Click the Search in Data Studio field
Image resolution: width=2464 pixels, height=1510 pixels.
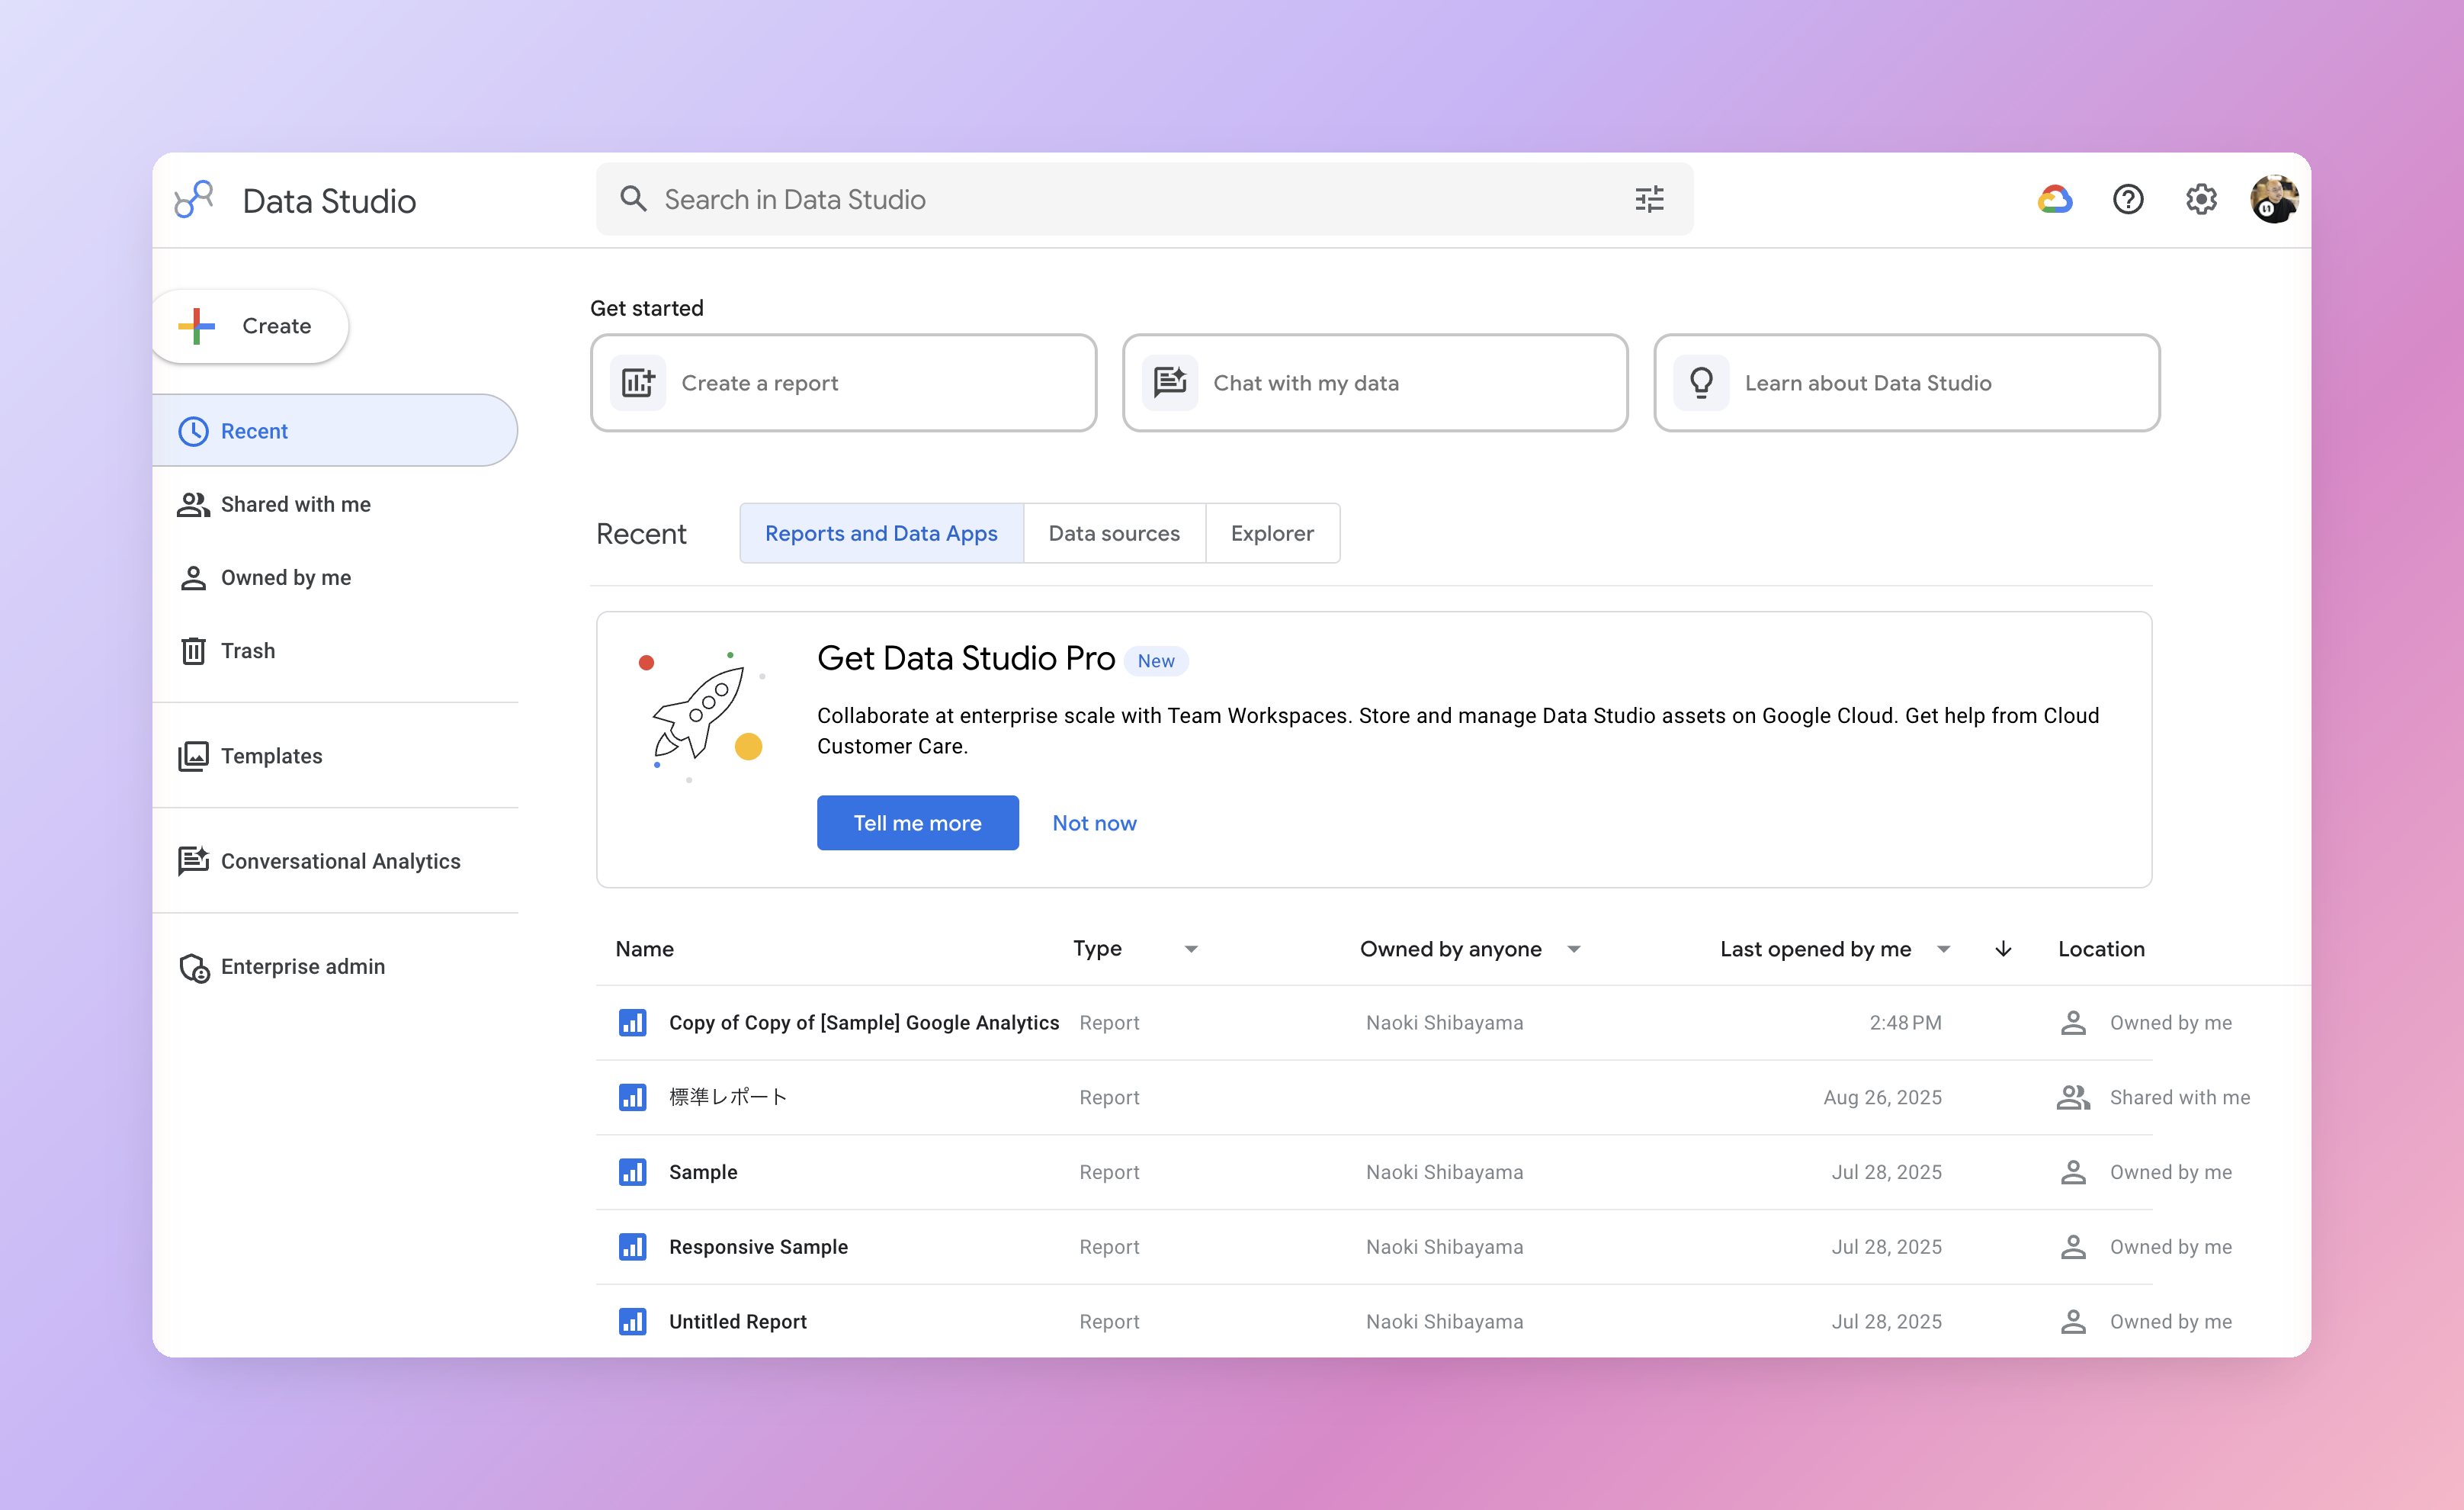click(1144, 199)
